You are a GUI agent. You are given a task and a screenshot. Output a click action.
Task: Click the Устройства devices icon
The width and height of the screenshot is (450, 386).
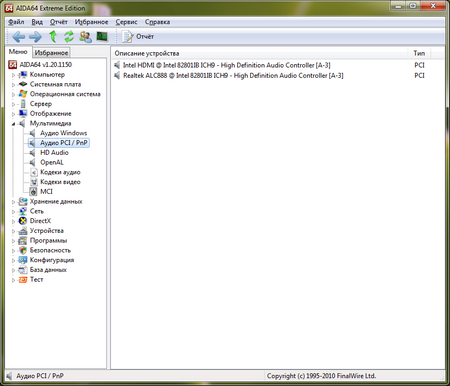tap(23, 231)
